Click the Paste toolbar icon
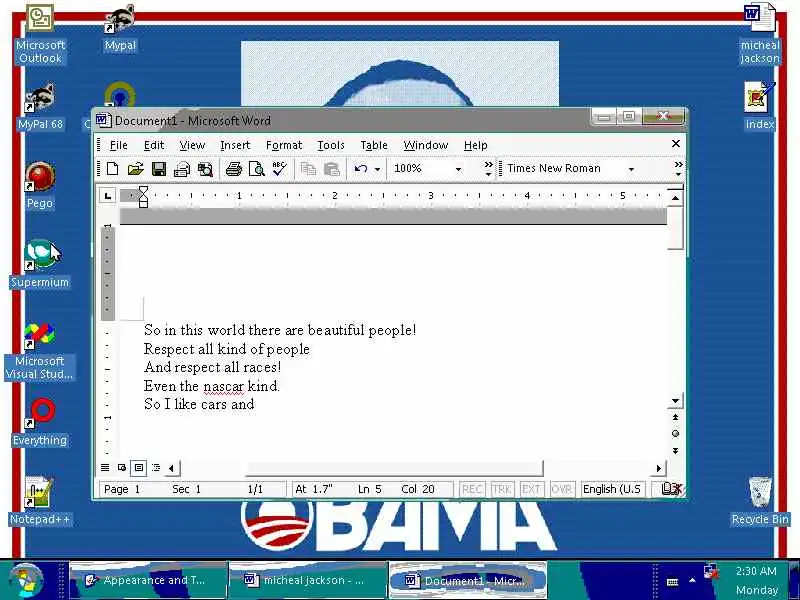Screen dimensions: 800x600 tap(332, 168)
